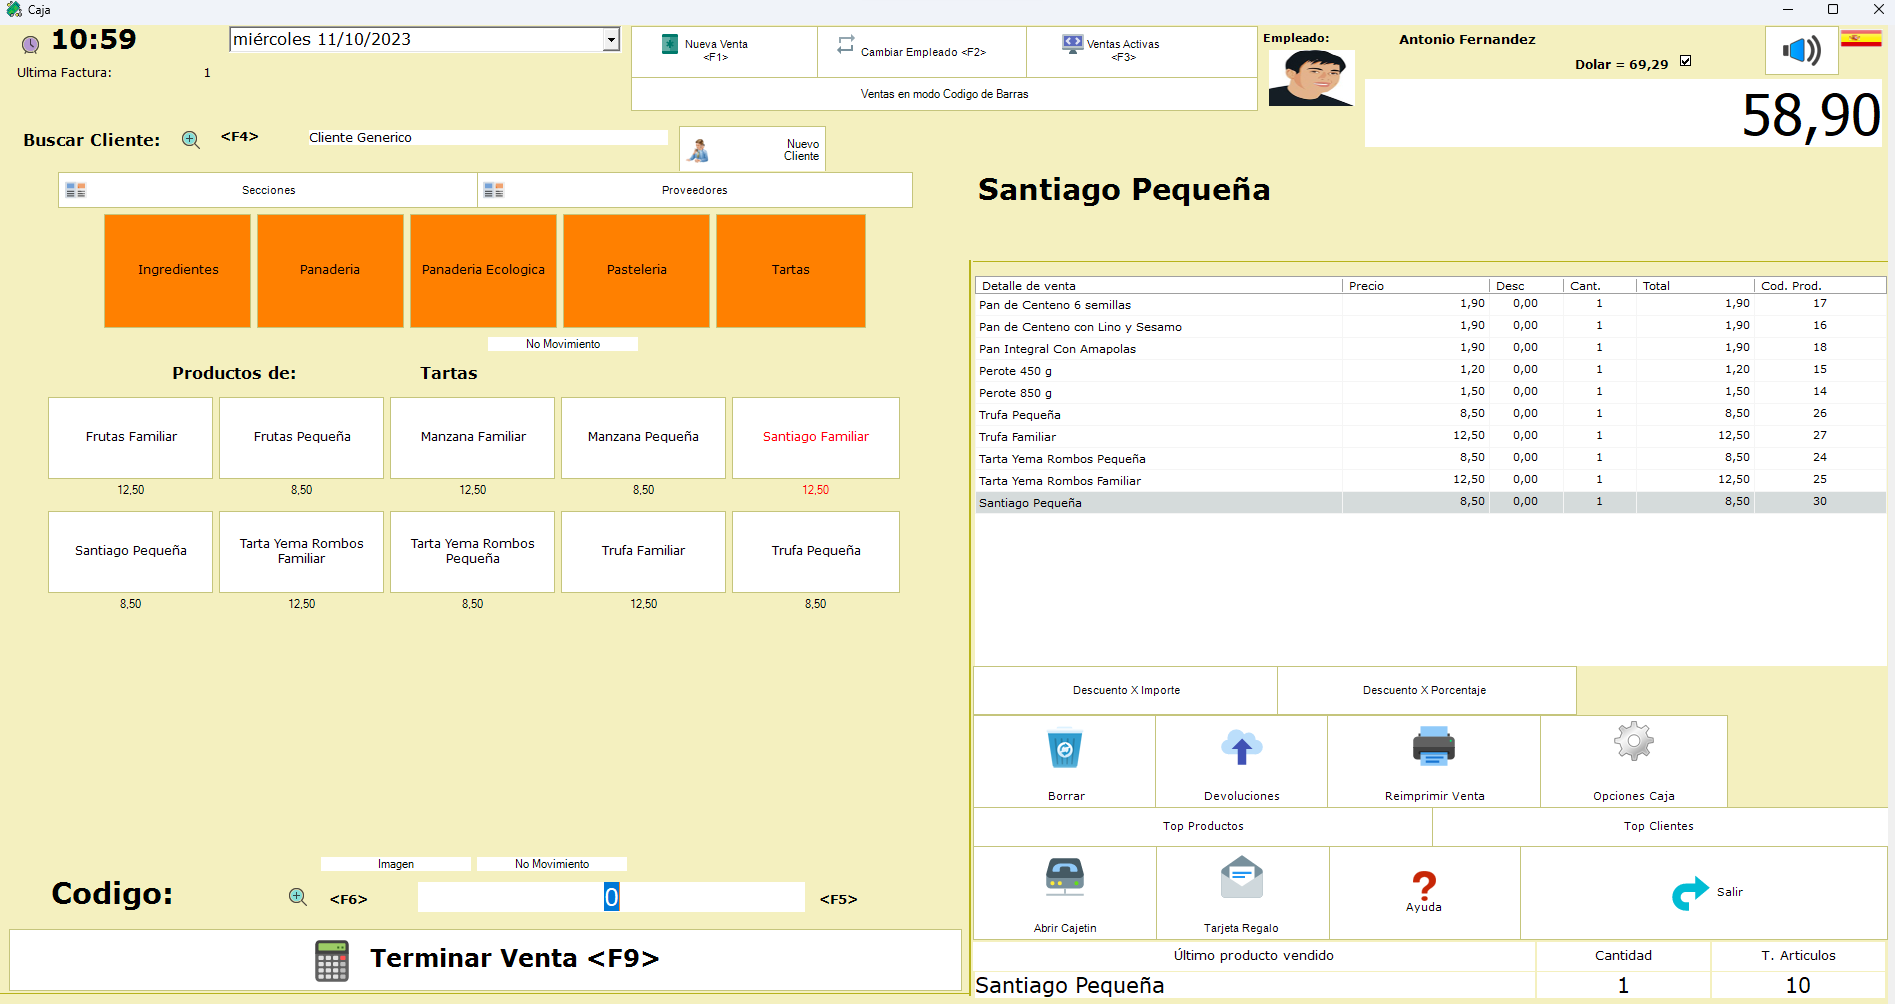Click the Reimprimir Venta printer icon
Screen dimensions: 1895x1004
coord(1433,748)
